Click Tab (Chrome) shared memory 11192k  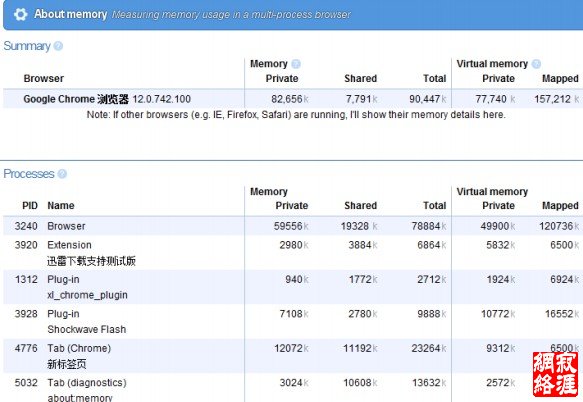pyautogui.click(x=360, y=348)
